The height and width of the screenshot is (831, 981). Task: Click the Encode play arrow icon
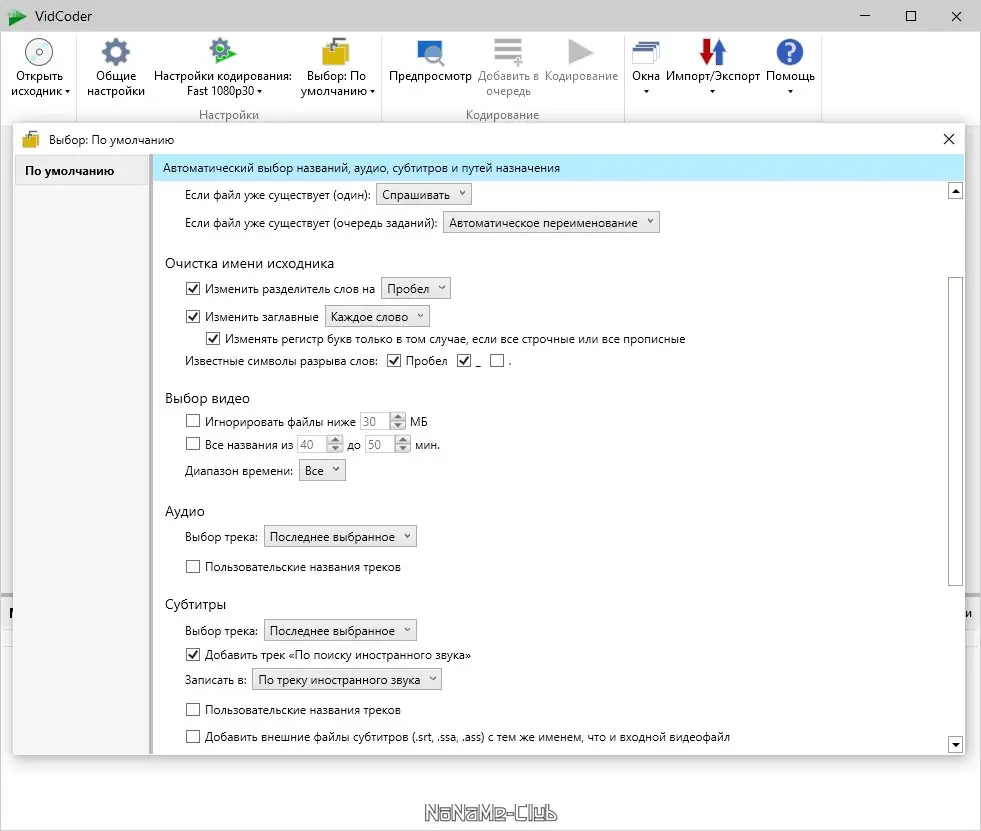[x=581, y=52]
